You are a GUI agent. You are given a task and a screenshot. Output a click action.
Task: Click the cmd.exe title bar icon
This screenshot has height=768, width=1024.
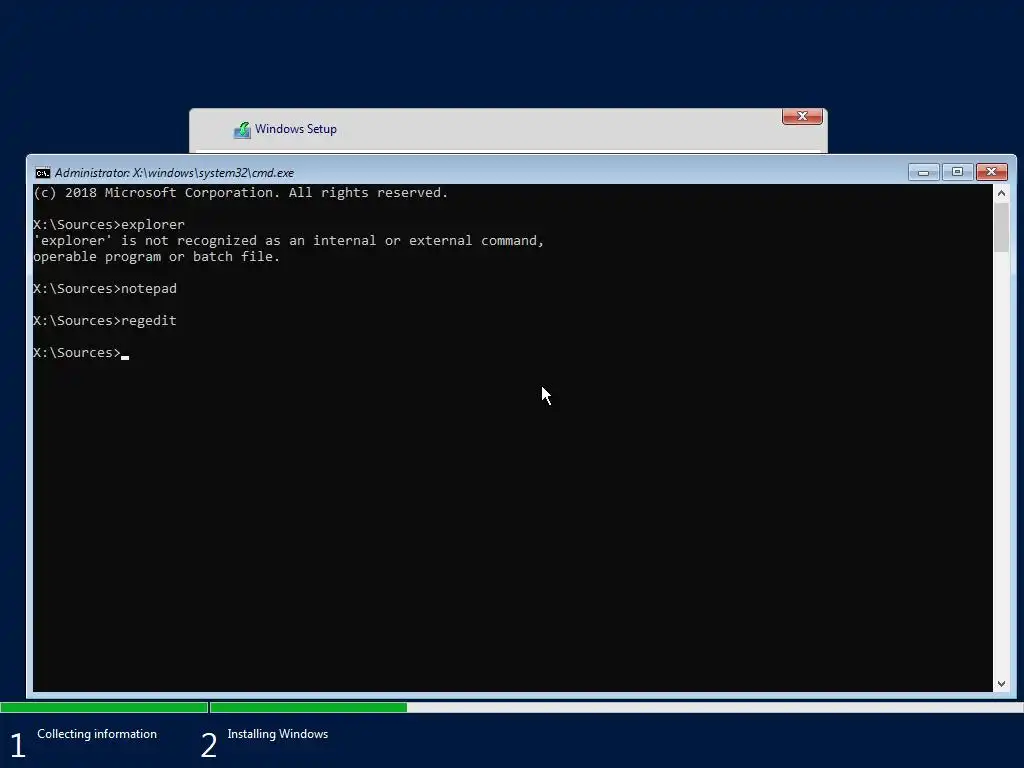pos(42,172)
